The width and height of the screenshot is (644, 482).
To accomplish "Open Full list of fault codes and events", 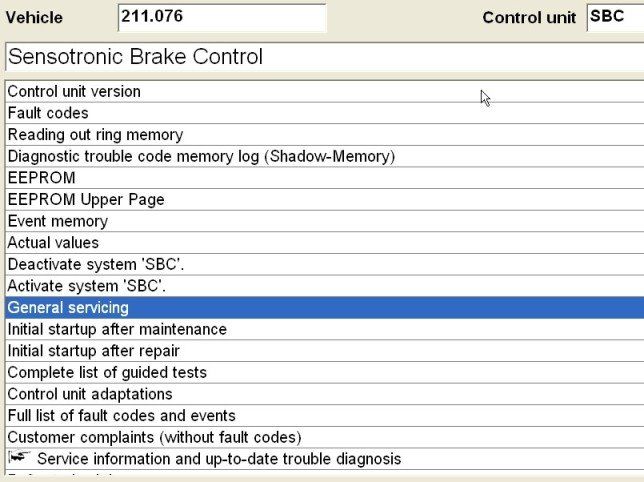I will (x=121, y=416).
